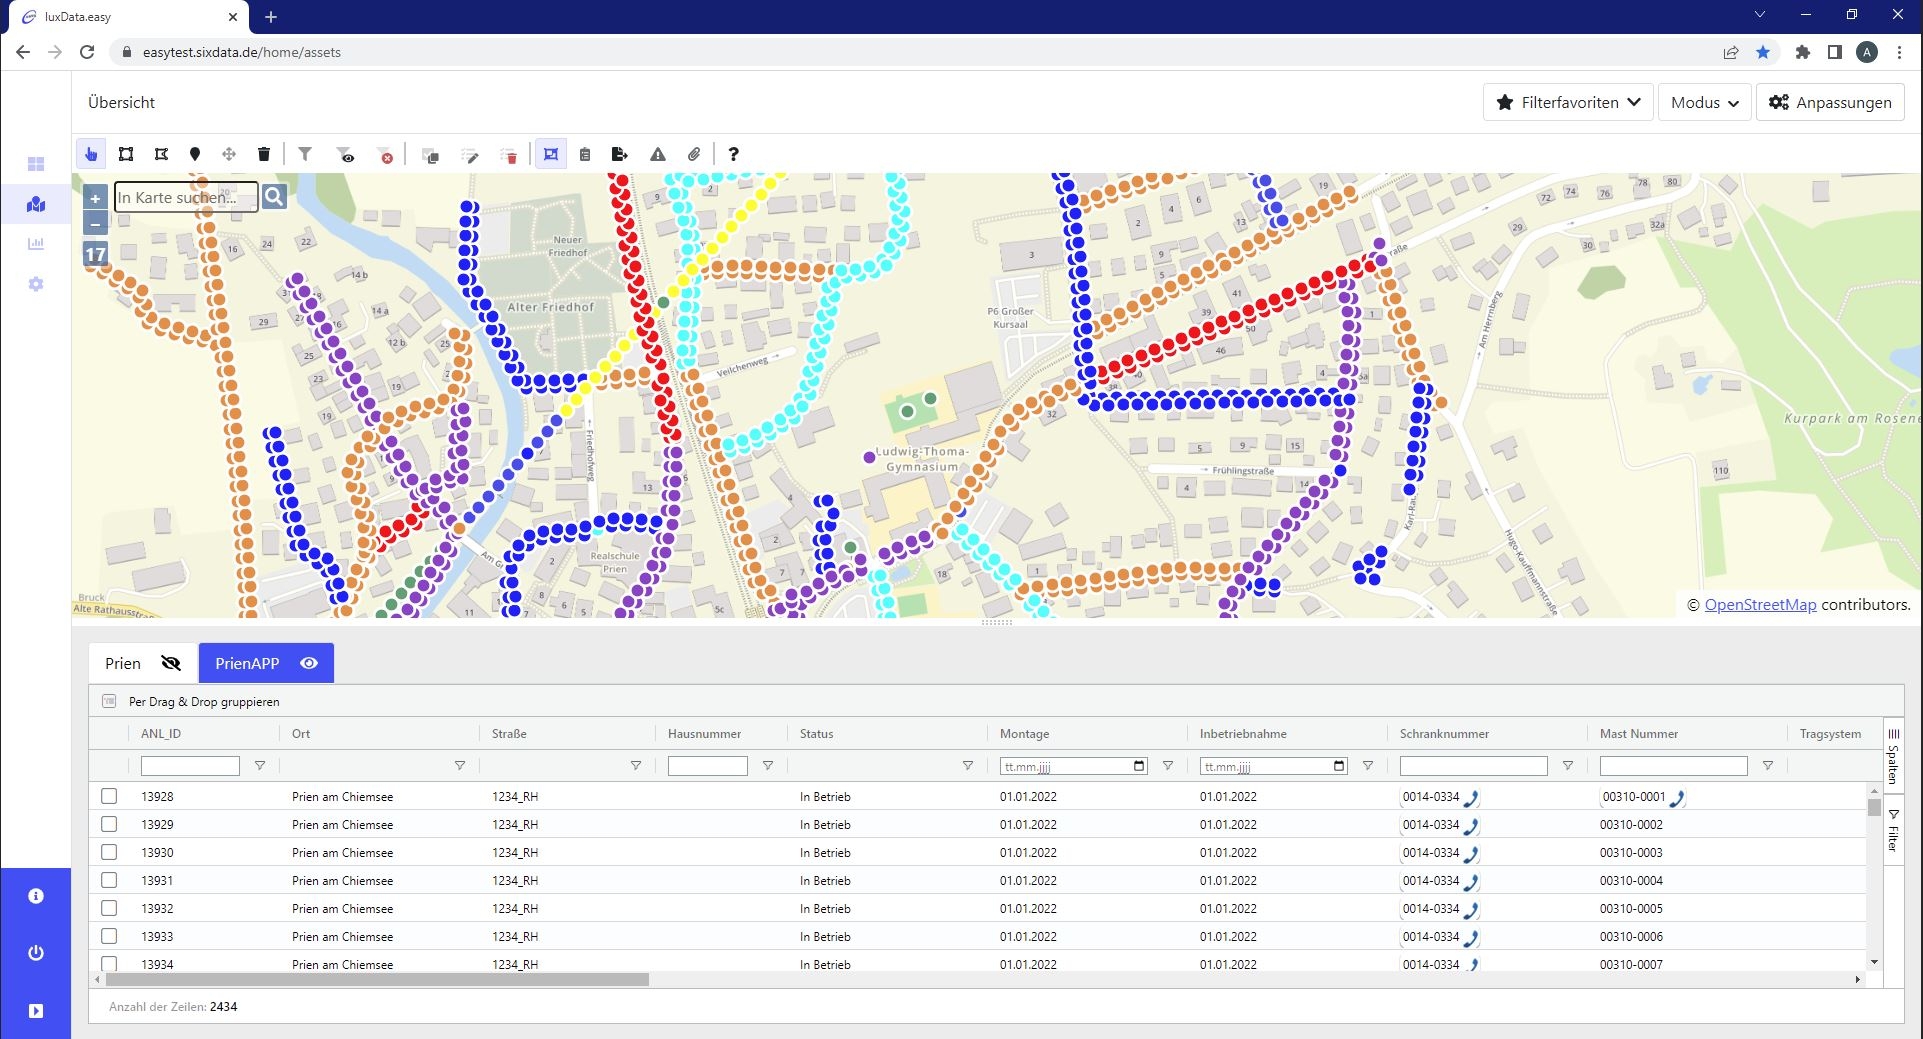This screenshot has width=1923, height=1039.
Task: Click the edit list pencil icon
Action: tap(471, 155)
